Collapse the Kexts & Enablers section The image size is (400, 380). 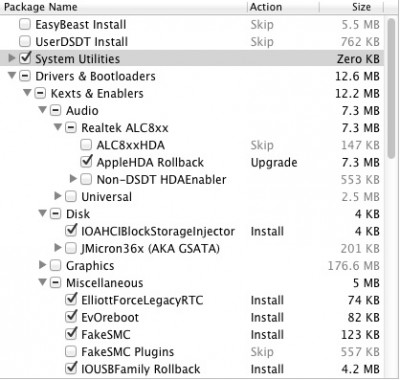click(27, 93)
